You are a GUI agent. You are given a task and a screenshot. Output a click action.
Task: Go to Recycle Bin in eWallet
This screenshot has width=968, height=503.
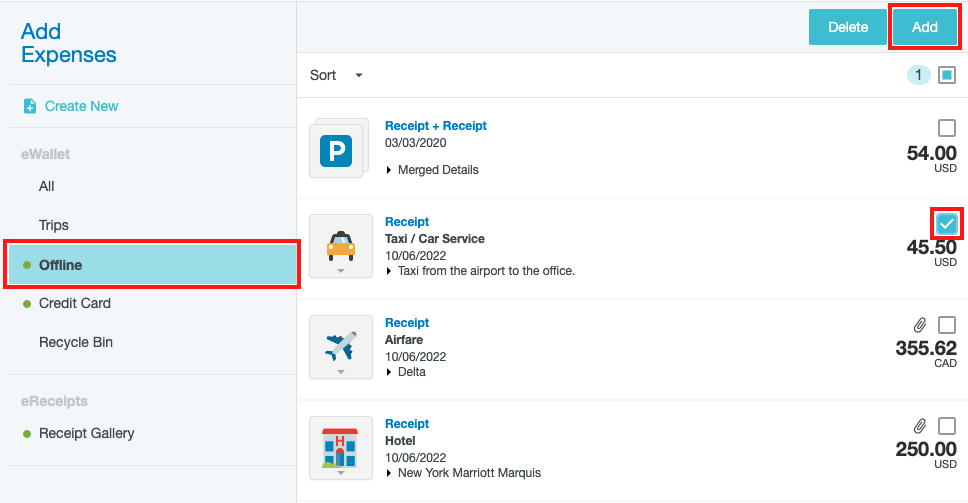click(76, 342)
